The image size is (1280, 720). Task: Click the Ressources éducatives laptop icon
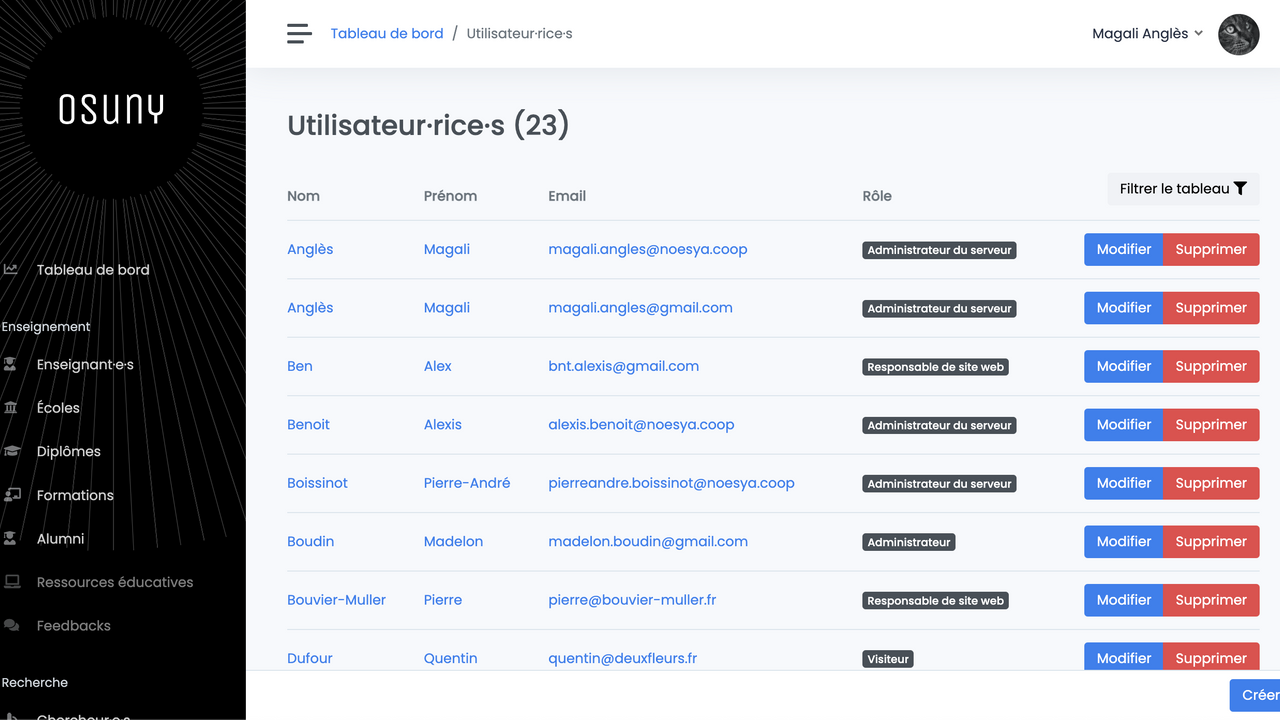11,582
